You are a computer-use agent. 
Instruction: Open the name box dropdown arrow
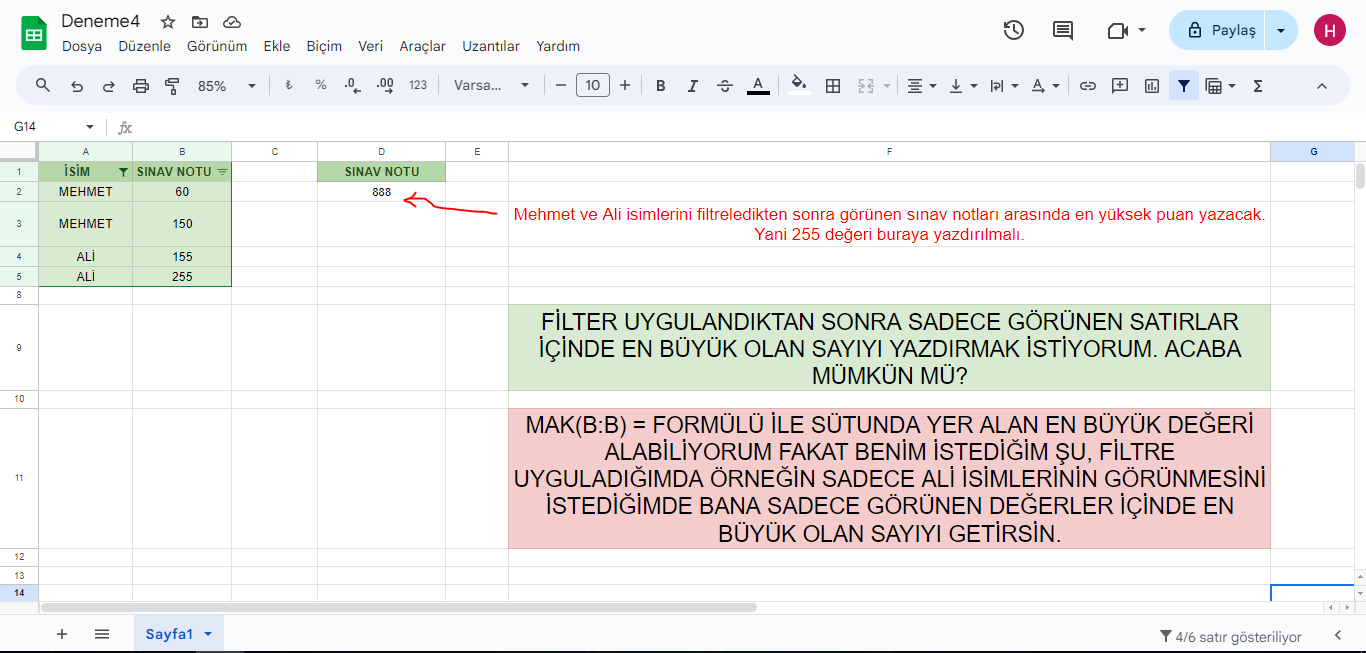point(90,127)
